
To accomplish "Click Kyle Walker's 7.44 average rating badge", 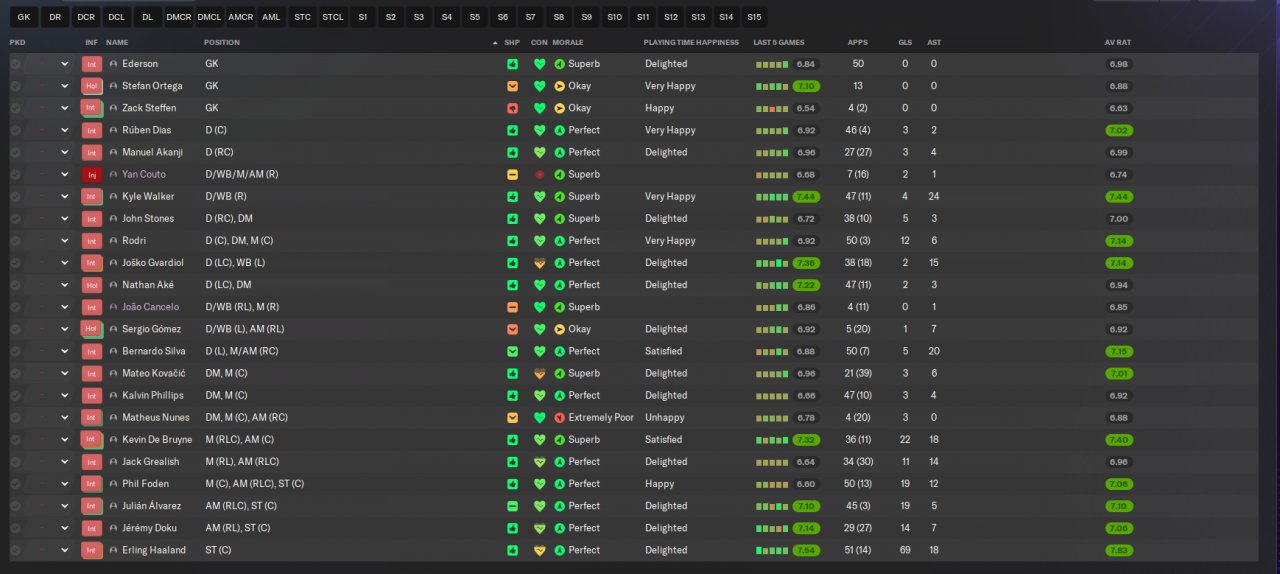I will tap(1119, 197).
